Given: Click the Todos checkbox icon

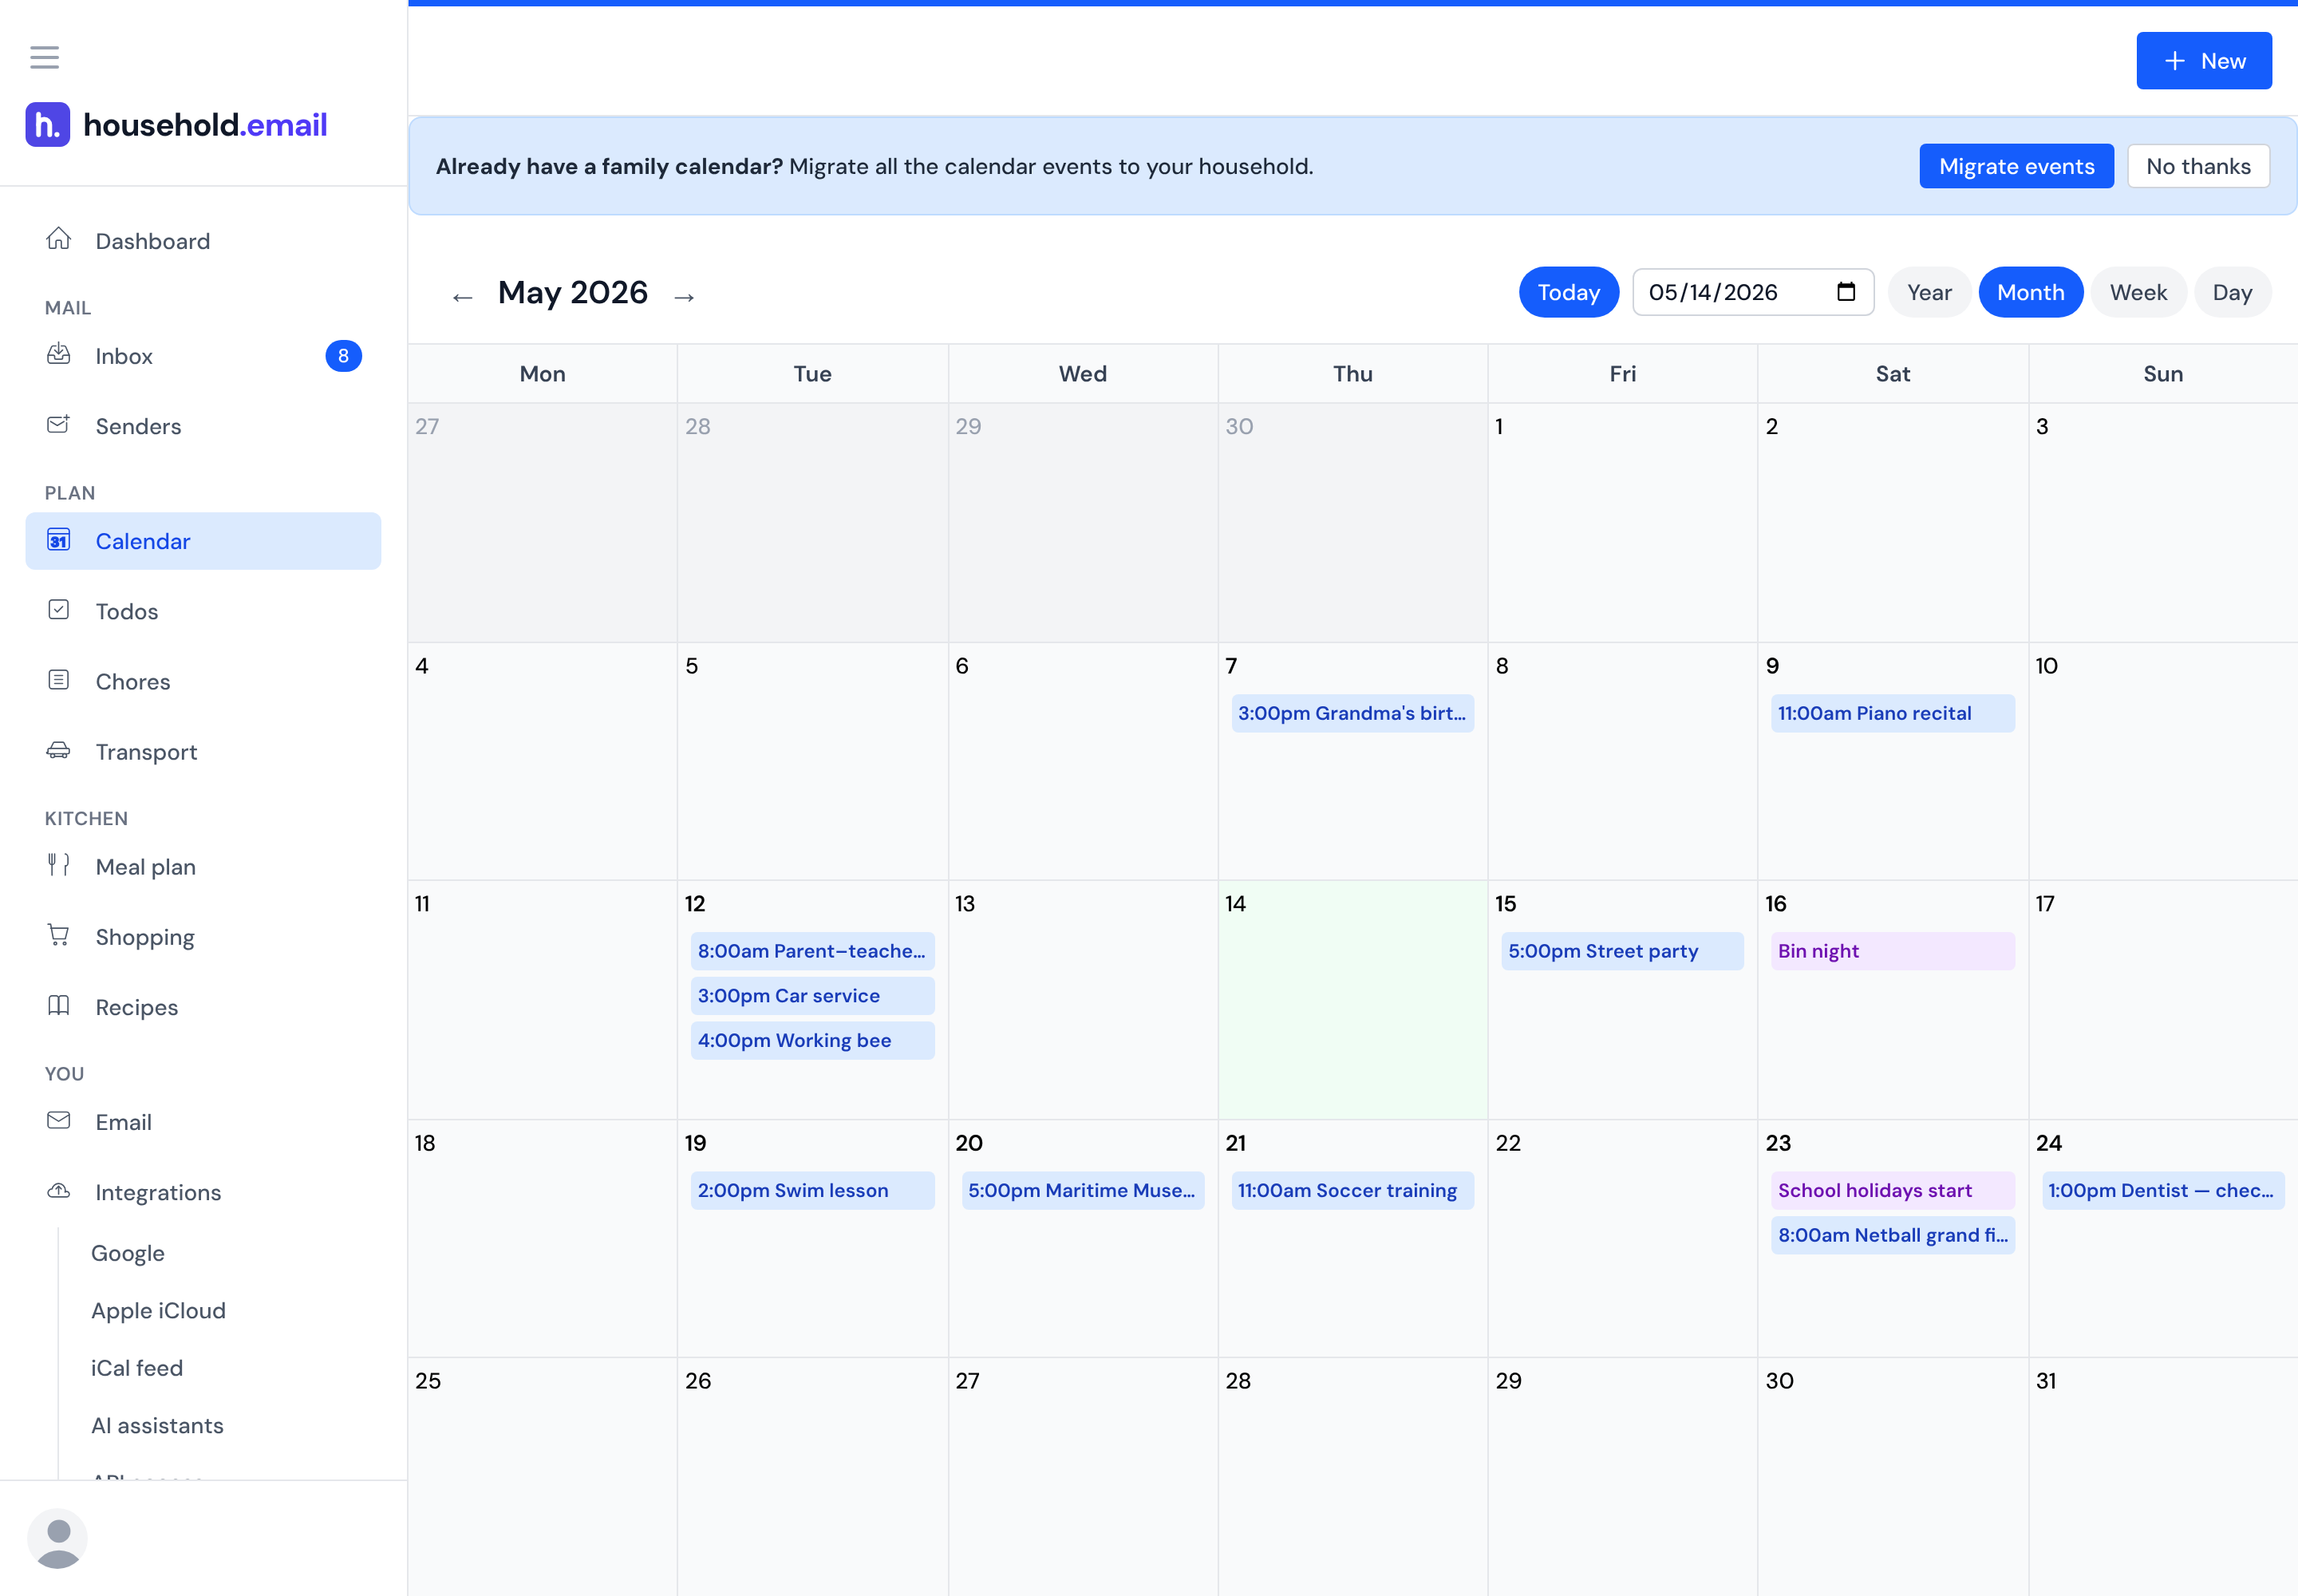Looking at the screenshot, I should pyautogui.click(x=59, y=610).
